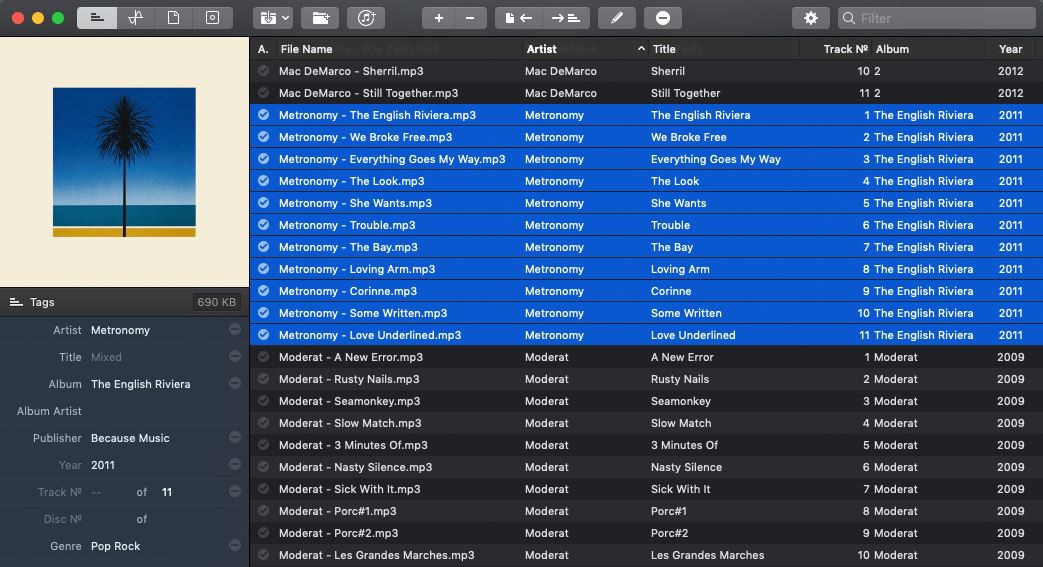Toggle checkmark for Metronomy - We Broke Free.mp3
1043x567 pixels.
(263, 136)
